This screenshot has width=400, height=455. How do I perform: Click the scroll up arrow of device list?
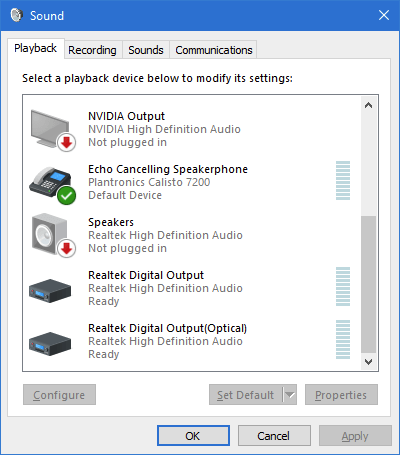tap(368, 105)
